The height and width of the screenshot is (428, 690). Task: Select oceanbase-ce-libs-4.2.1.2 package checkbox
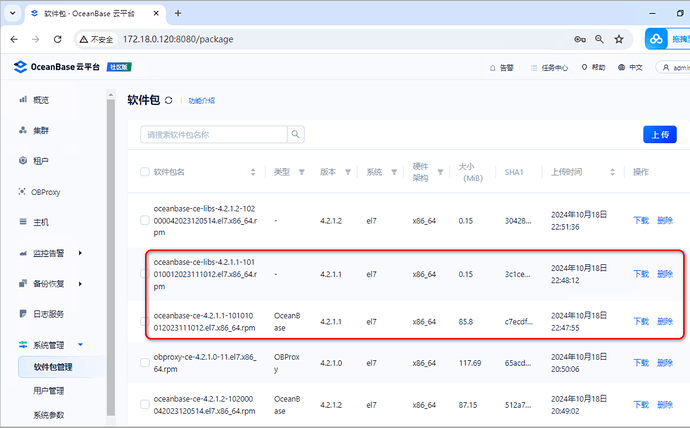[145, 220]
